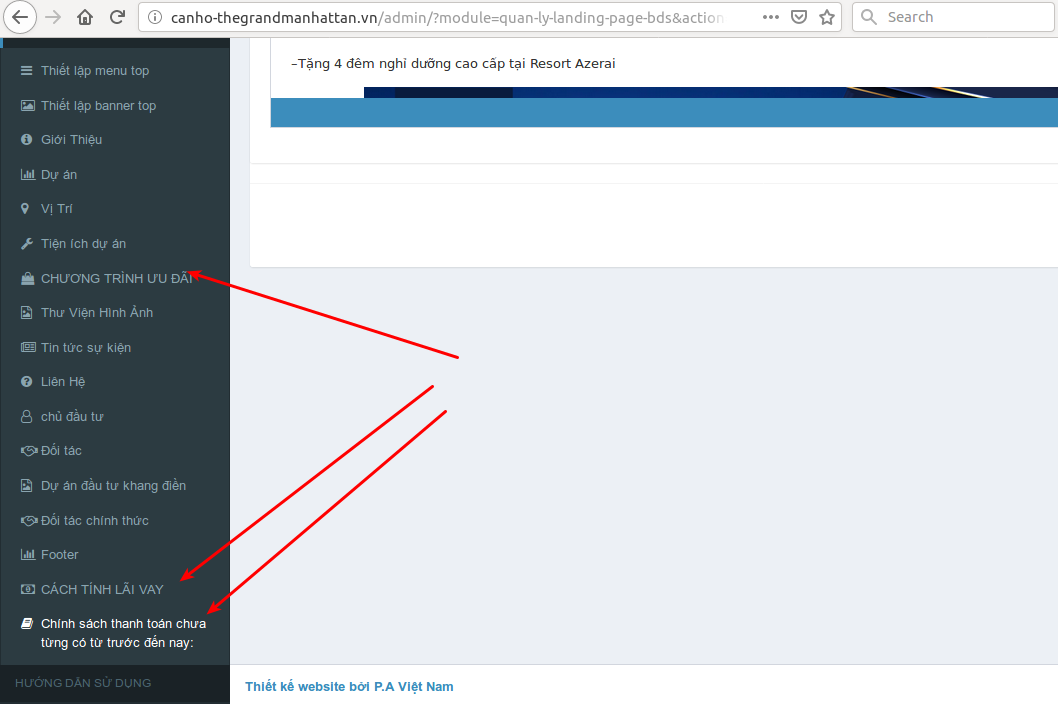The height and width of the screenshot is (704, 1058).
Task: Click the chart icon beside Footer
Action: point(28,555)
